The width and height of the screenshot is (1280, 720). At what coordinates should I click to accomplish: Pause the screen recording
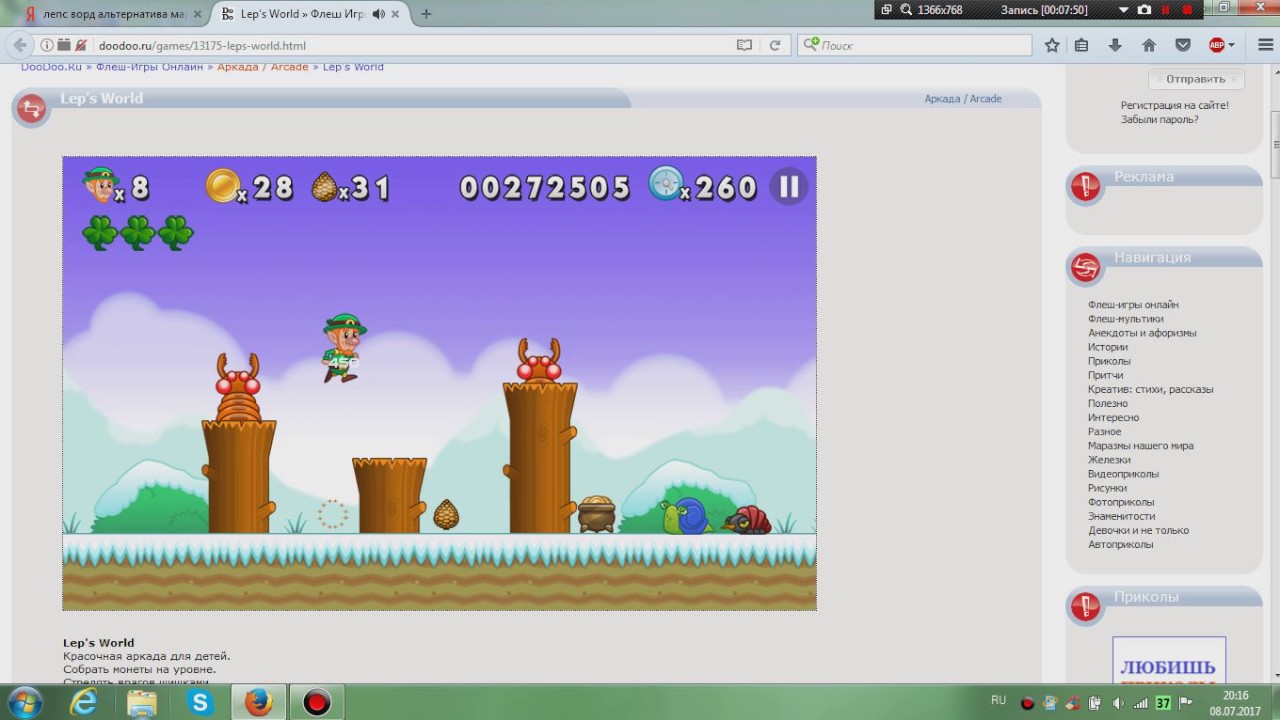click(x=1165, y=10)
